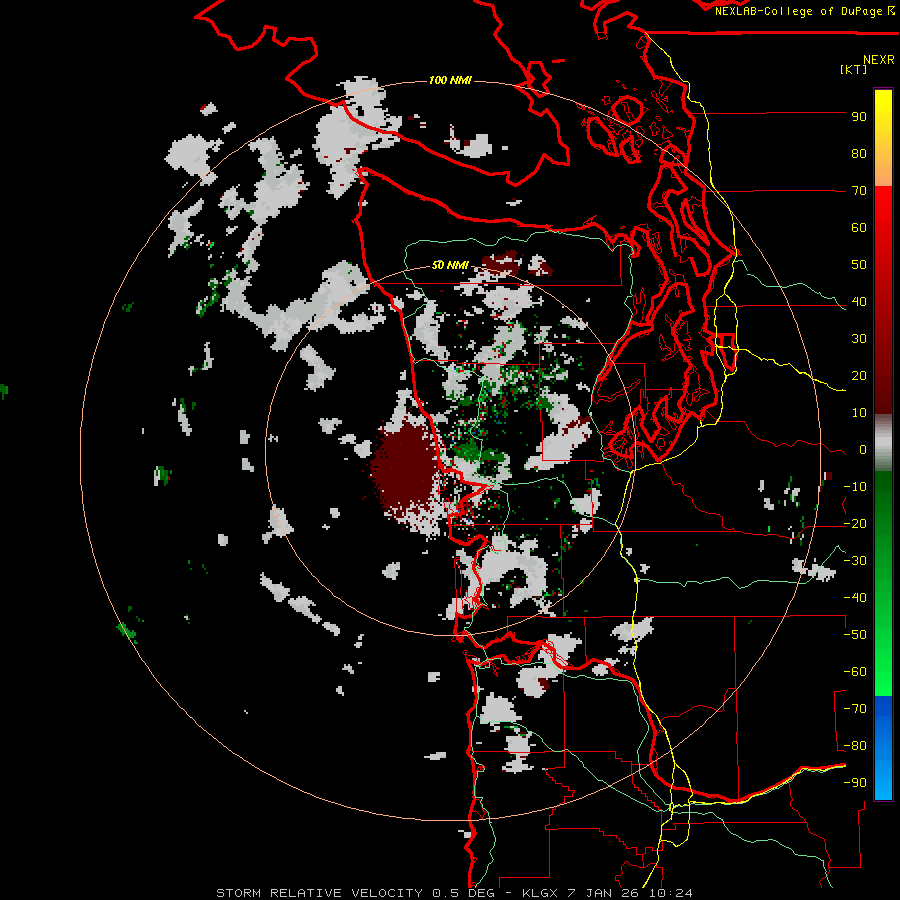Click the 20 value on the velocity scale

pyautogui.click(x=859, y=376)
